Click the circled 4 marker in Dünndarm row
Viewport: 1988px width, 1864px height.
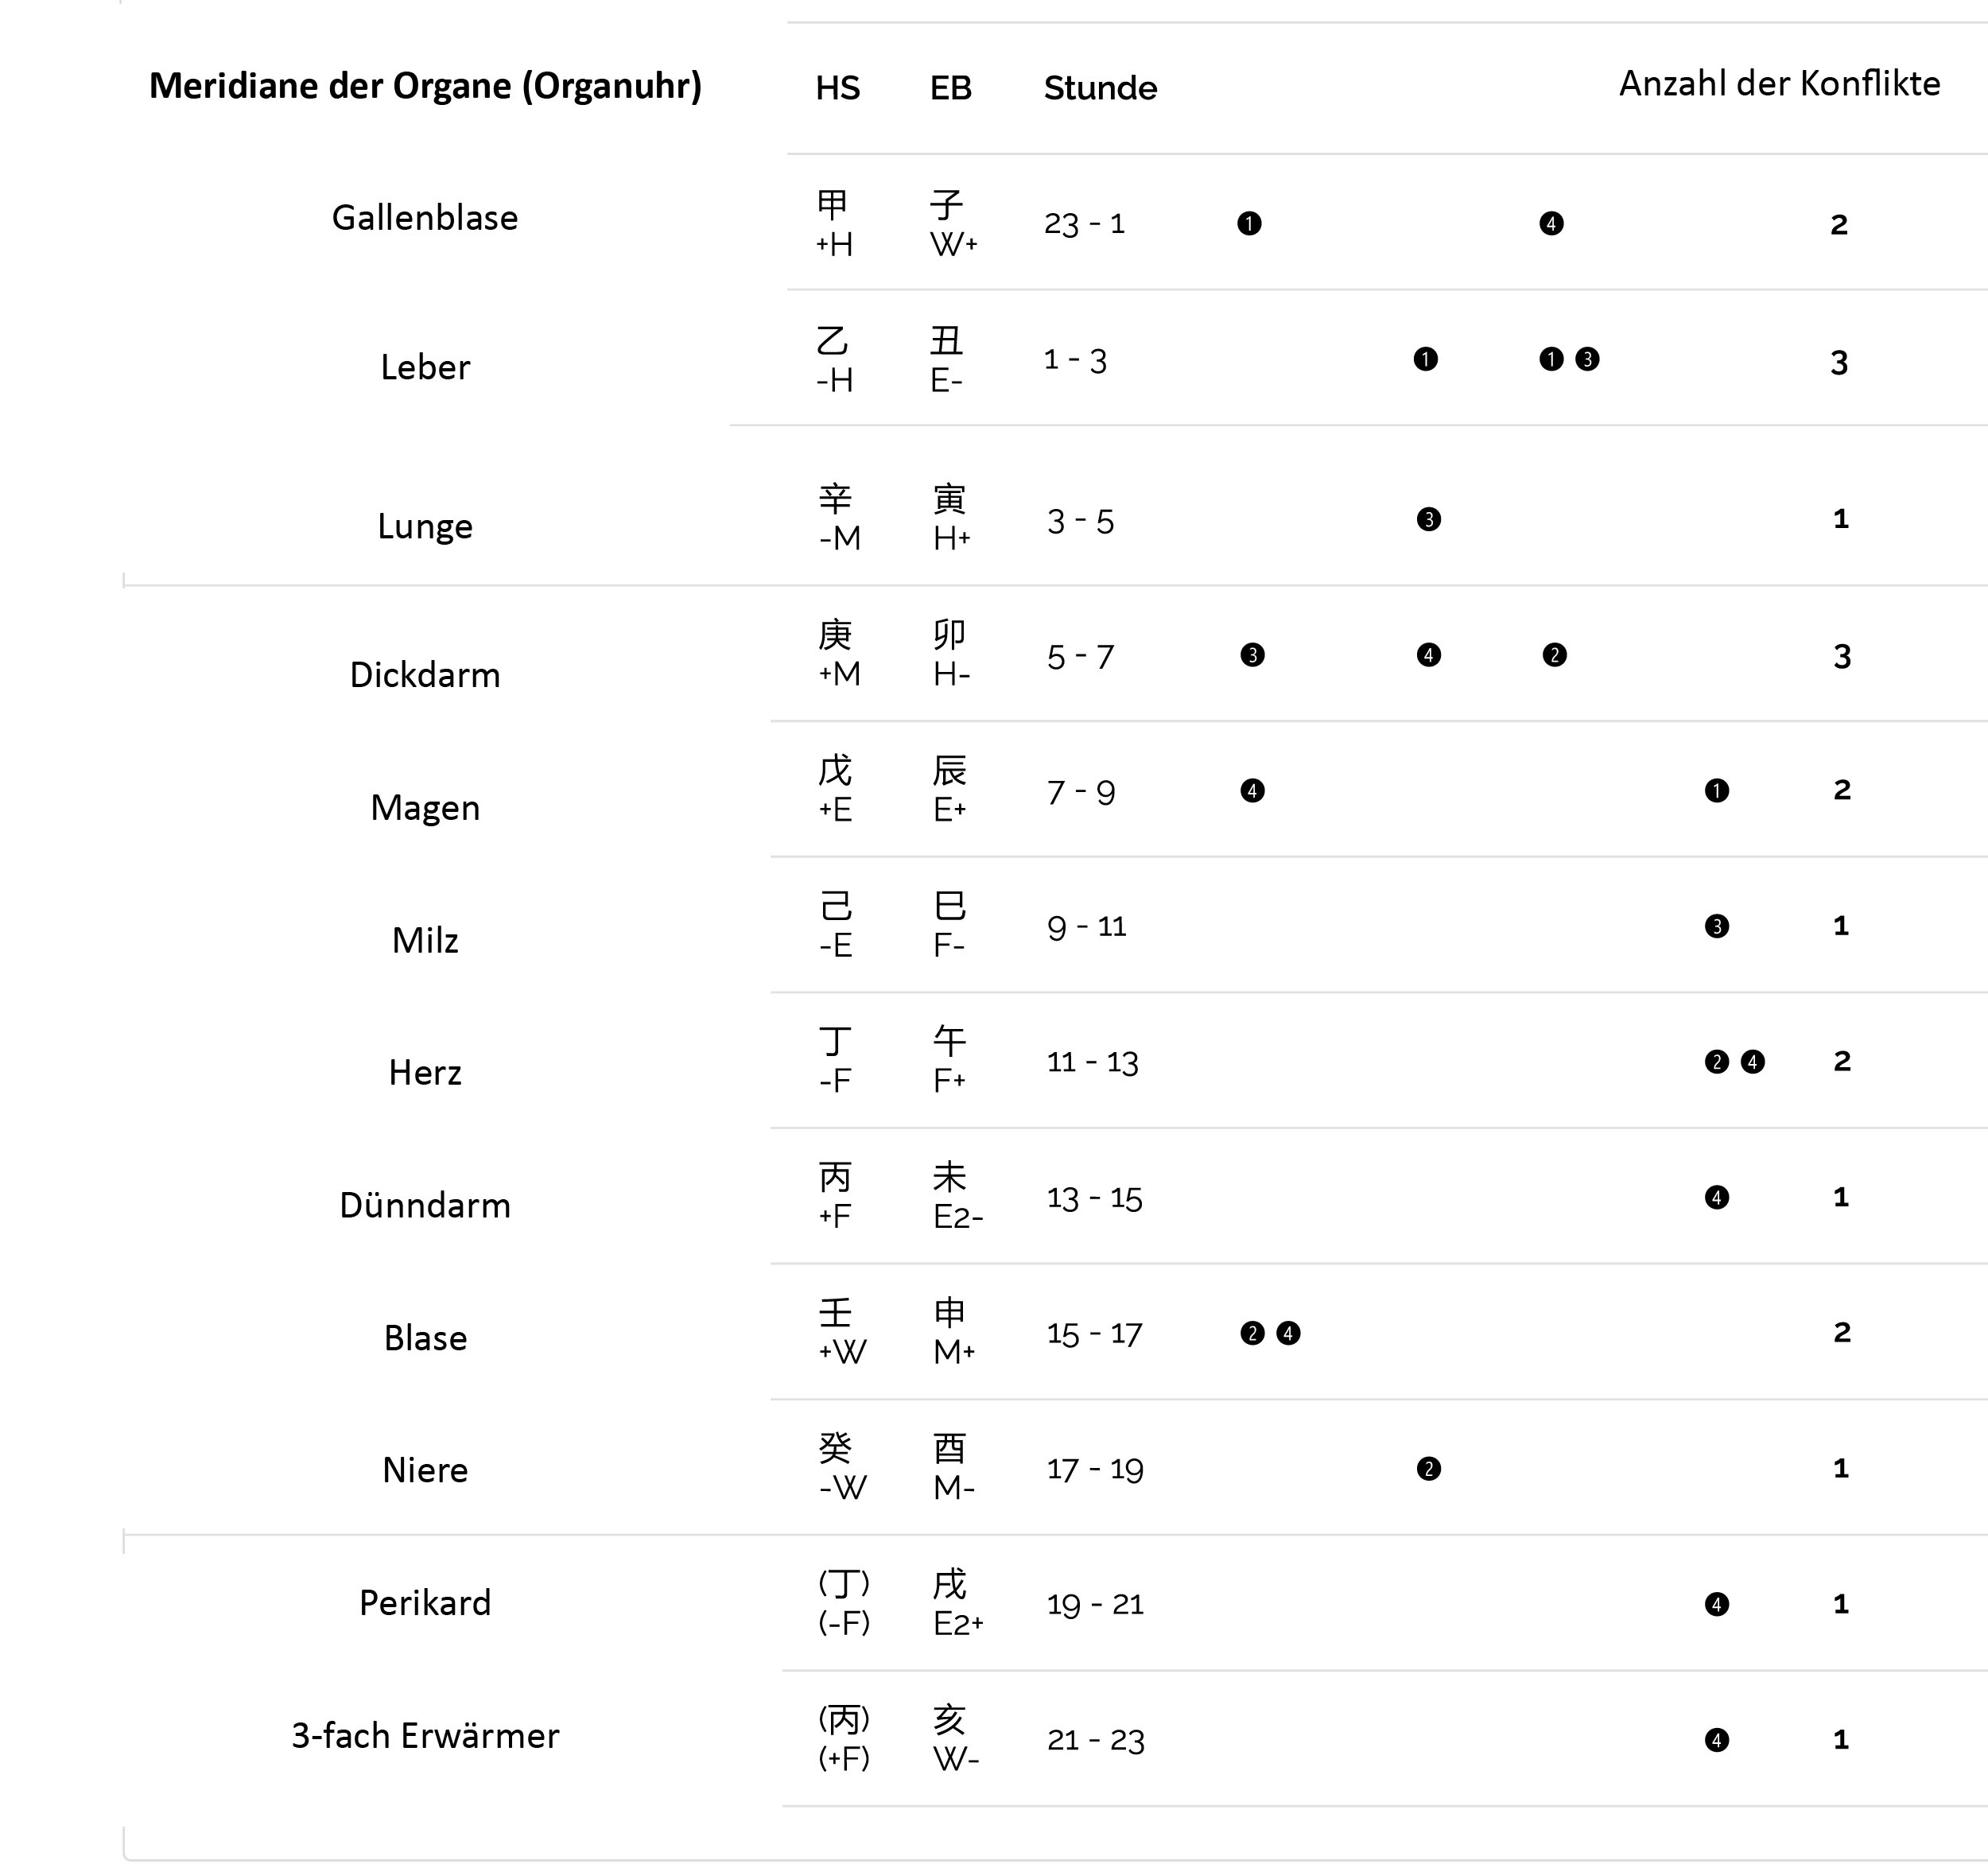(x=1717, y=1197)
